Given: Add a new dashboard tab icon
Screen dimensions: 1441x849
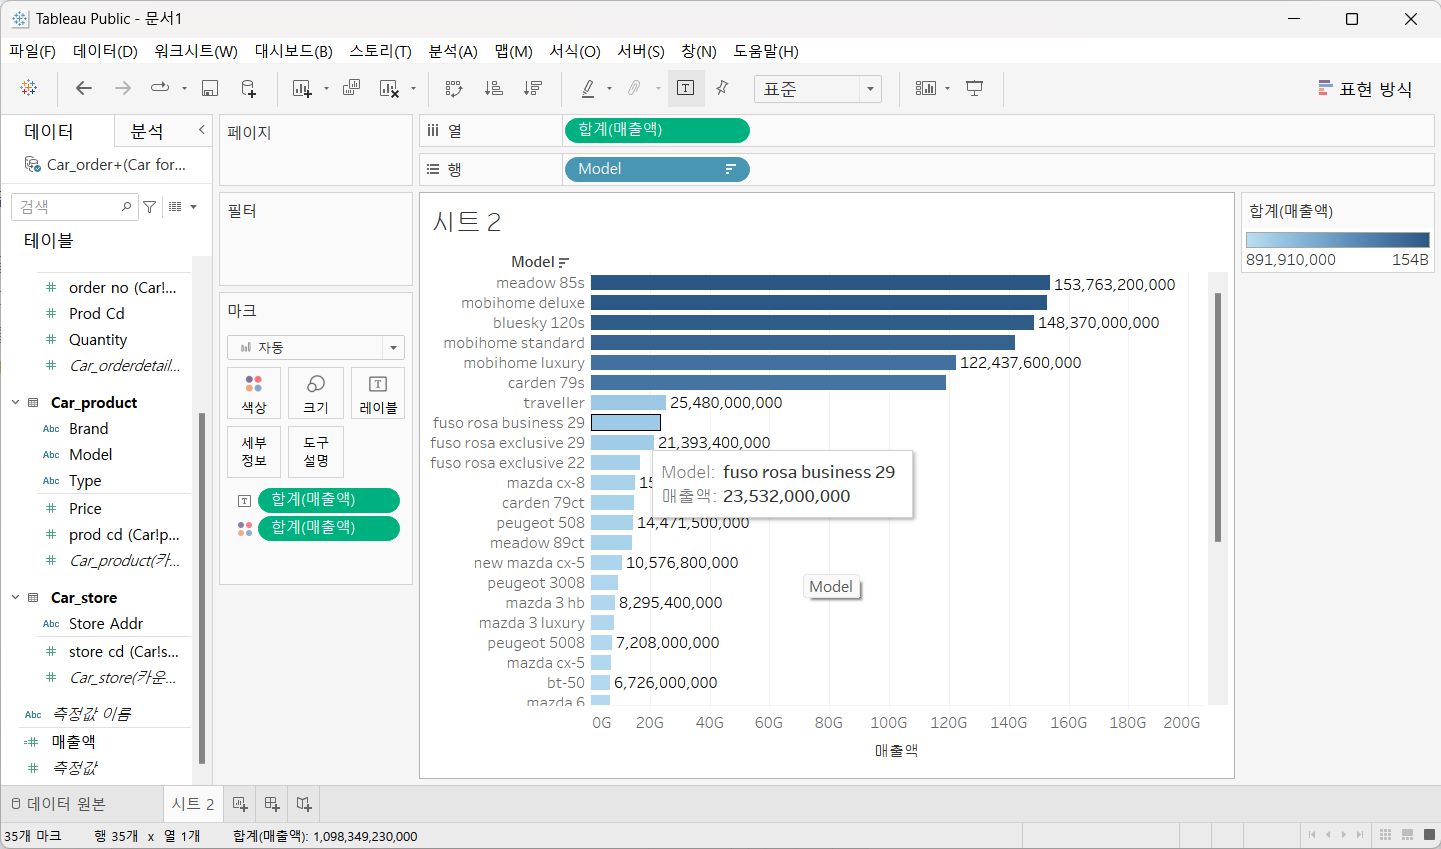Looking at the screenshot, I should [272, 804].
